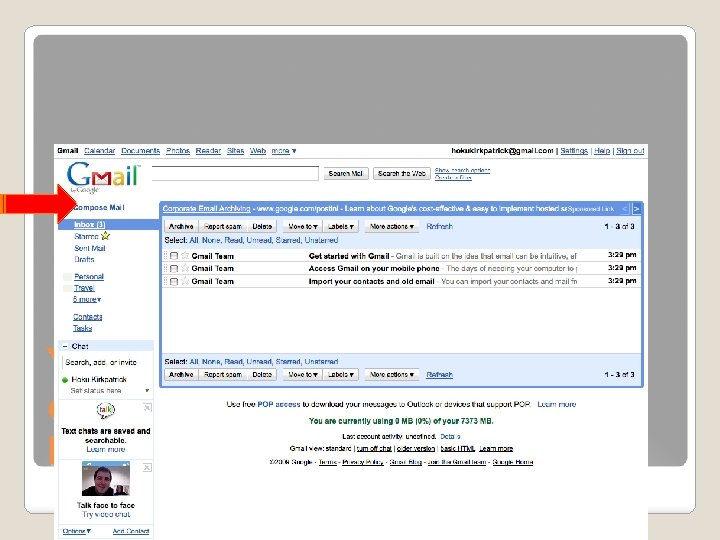Click Show search options link

click(x=462, y=170)
